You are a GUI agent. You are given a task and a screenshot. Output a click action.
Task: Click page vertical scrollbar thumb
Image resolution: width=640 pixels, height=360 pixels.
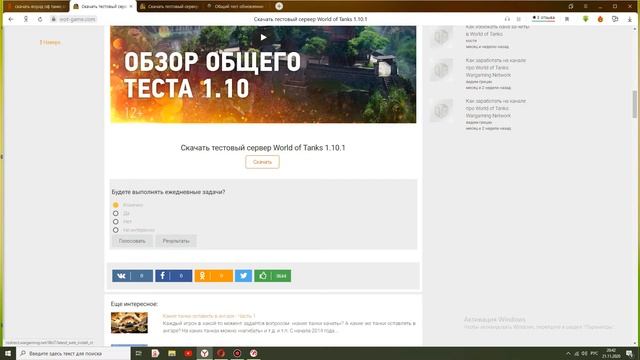635,104
